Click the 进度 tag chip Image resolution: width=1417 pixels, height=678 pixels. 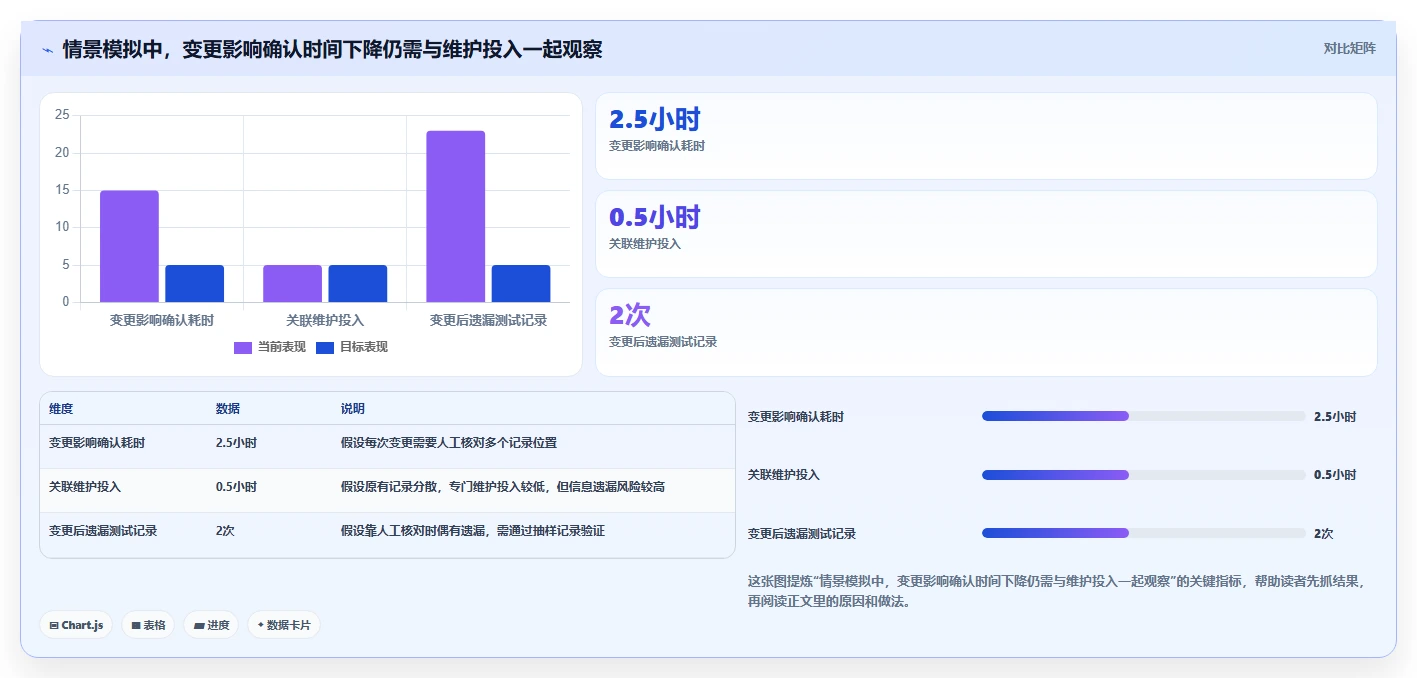tap(211, 625)
